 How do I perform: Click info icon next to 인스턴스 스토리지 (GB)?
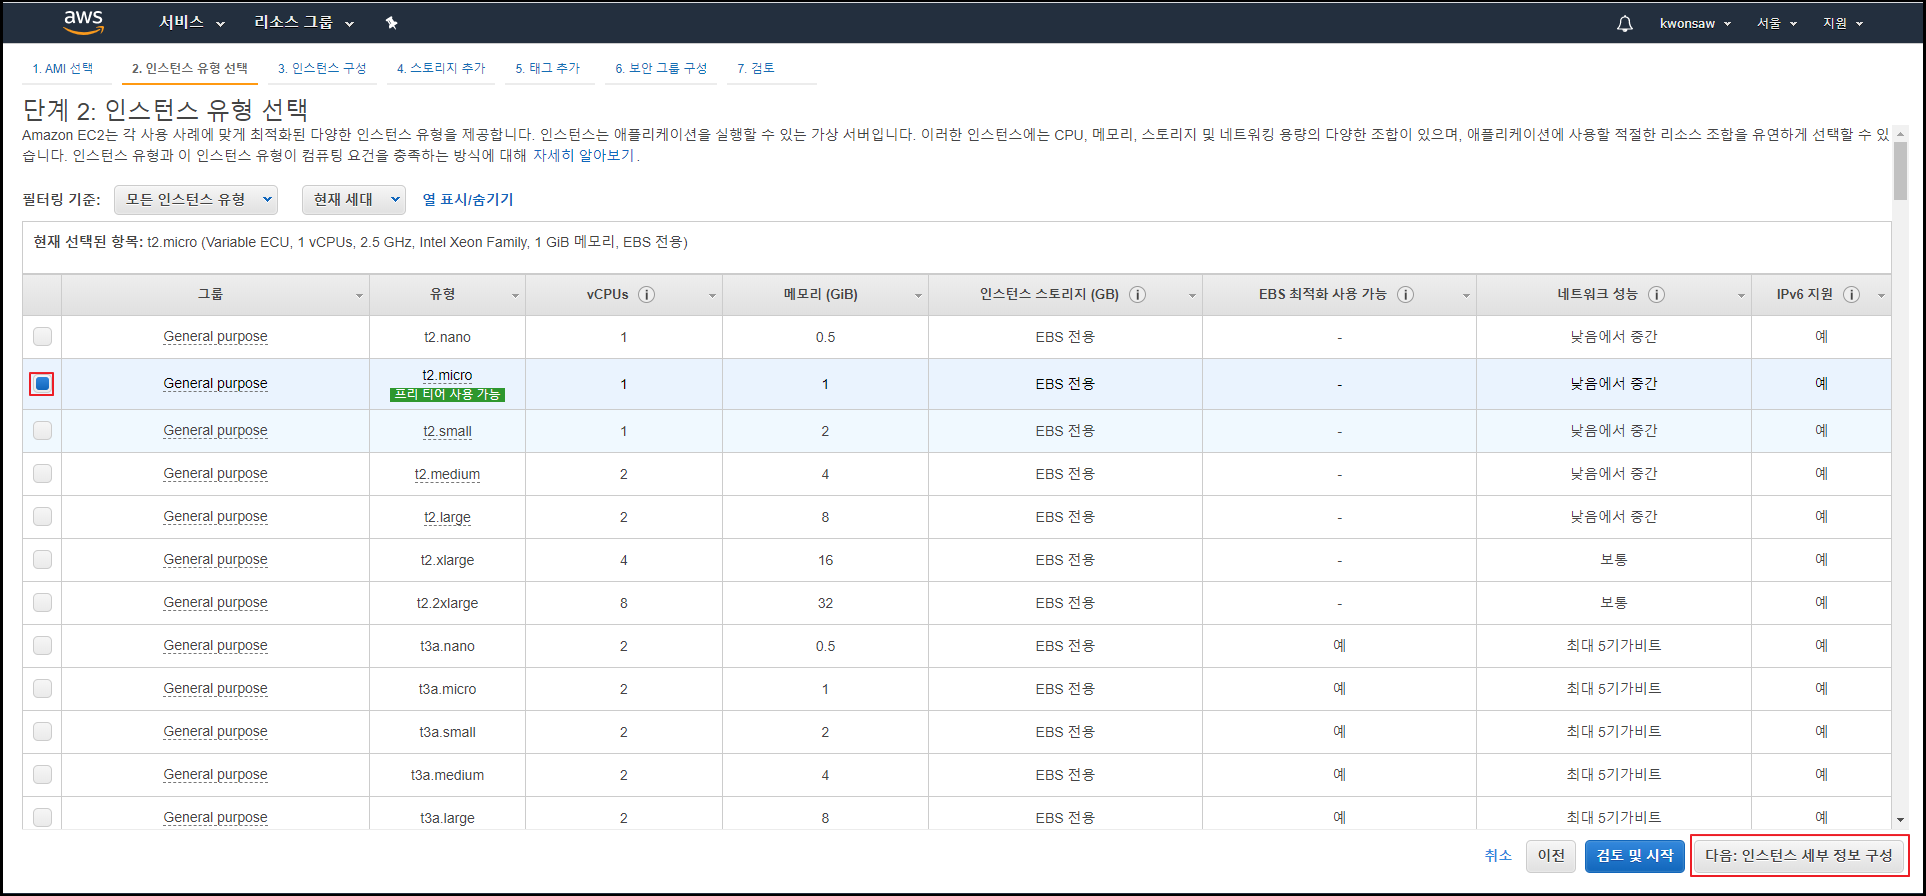tap(1137, 294)
